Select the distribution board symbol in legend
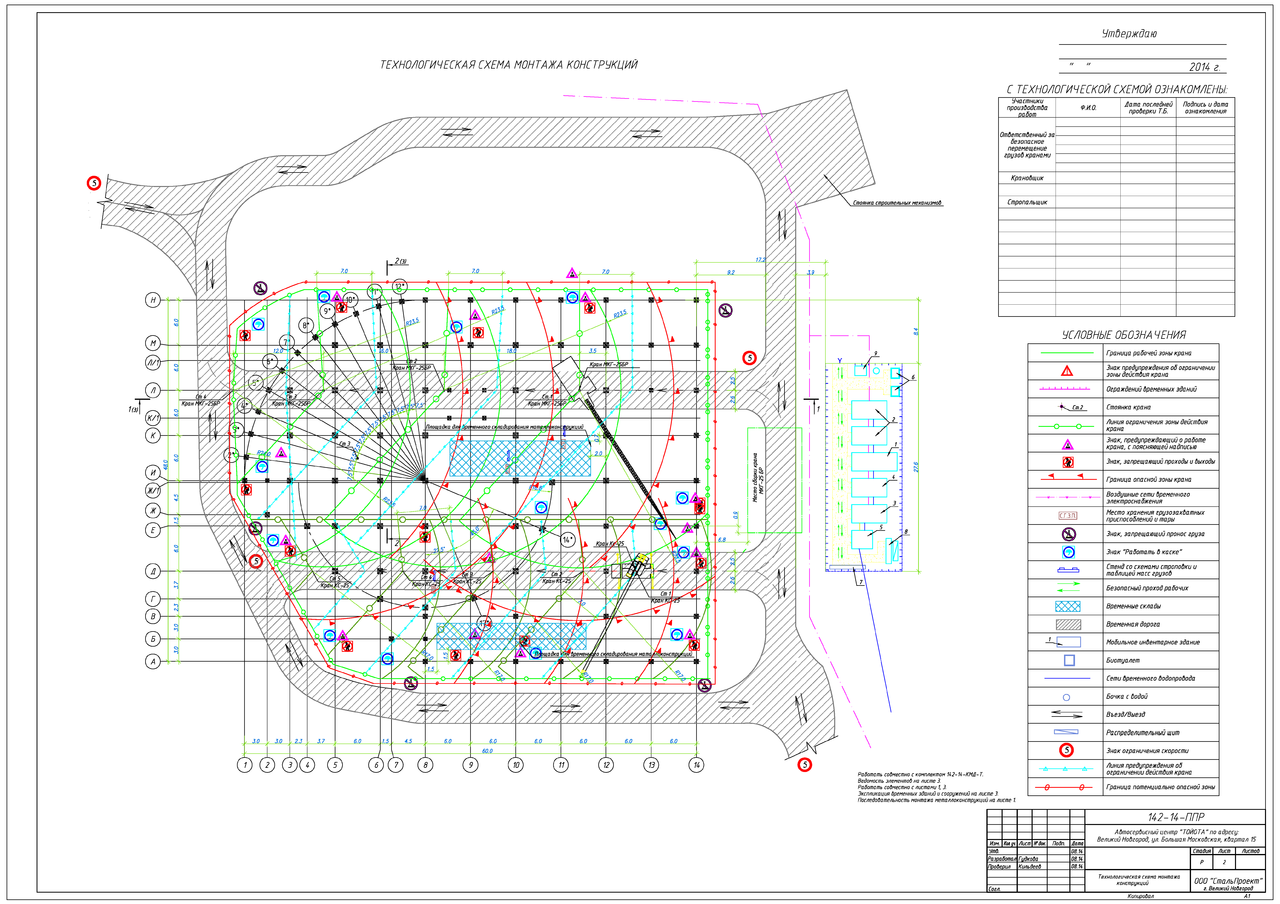1280x904 pixels. [x=1066, y=732]
